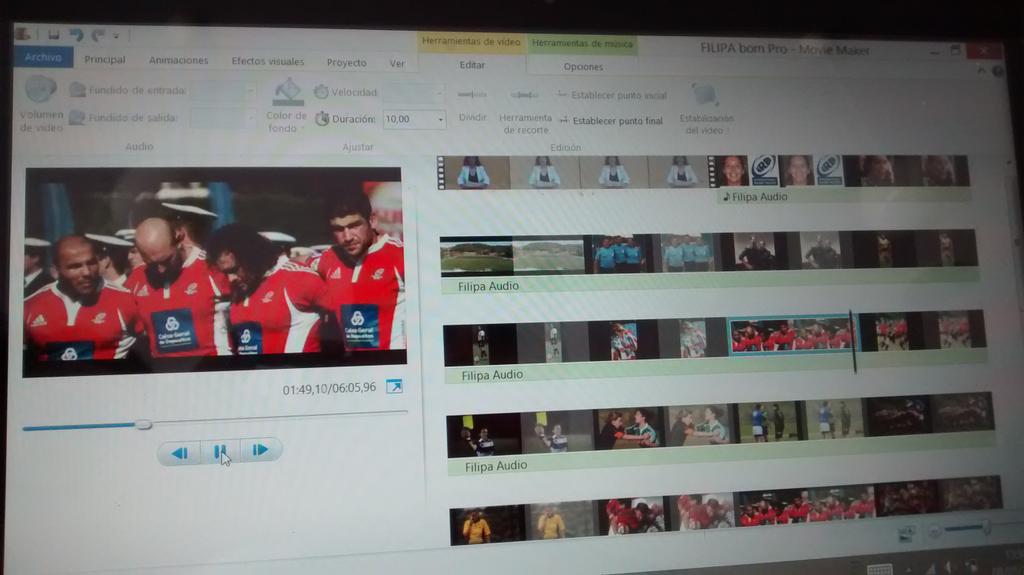Open full-screen preview icon
Viewport: 1024px width, 575px height.
click(x=394, y=387)
